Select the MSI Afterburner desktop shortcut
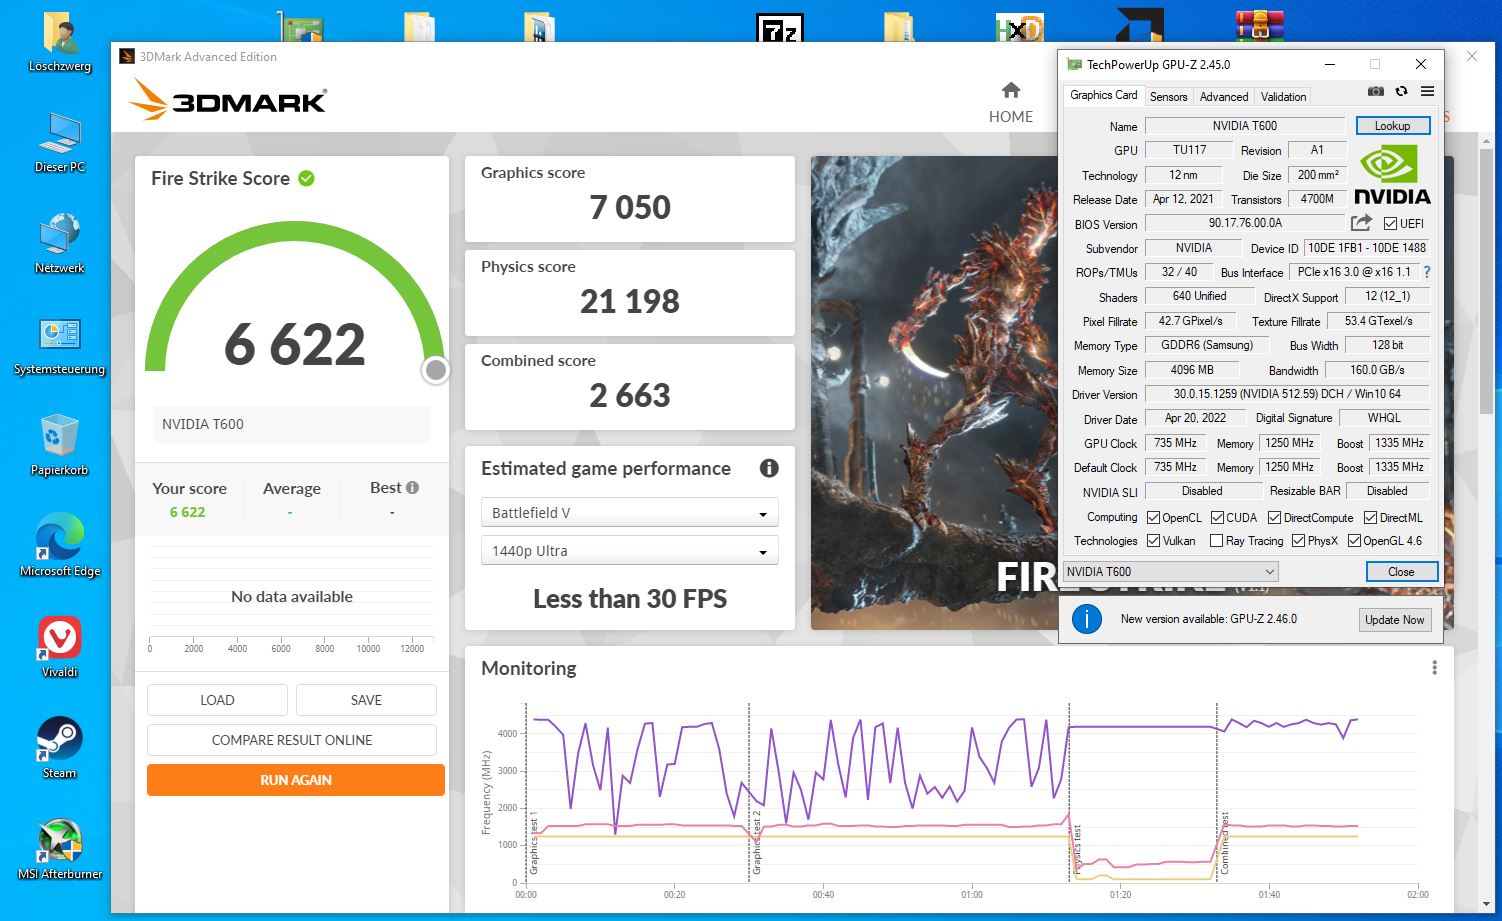Viewport: 1502px width, 921px height. [x=60, y=850]
